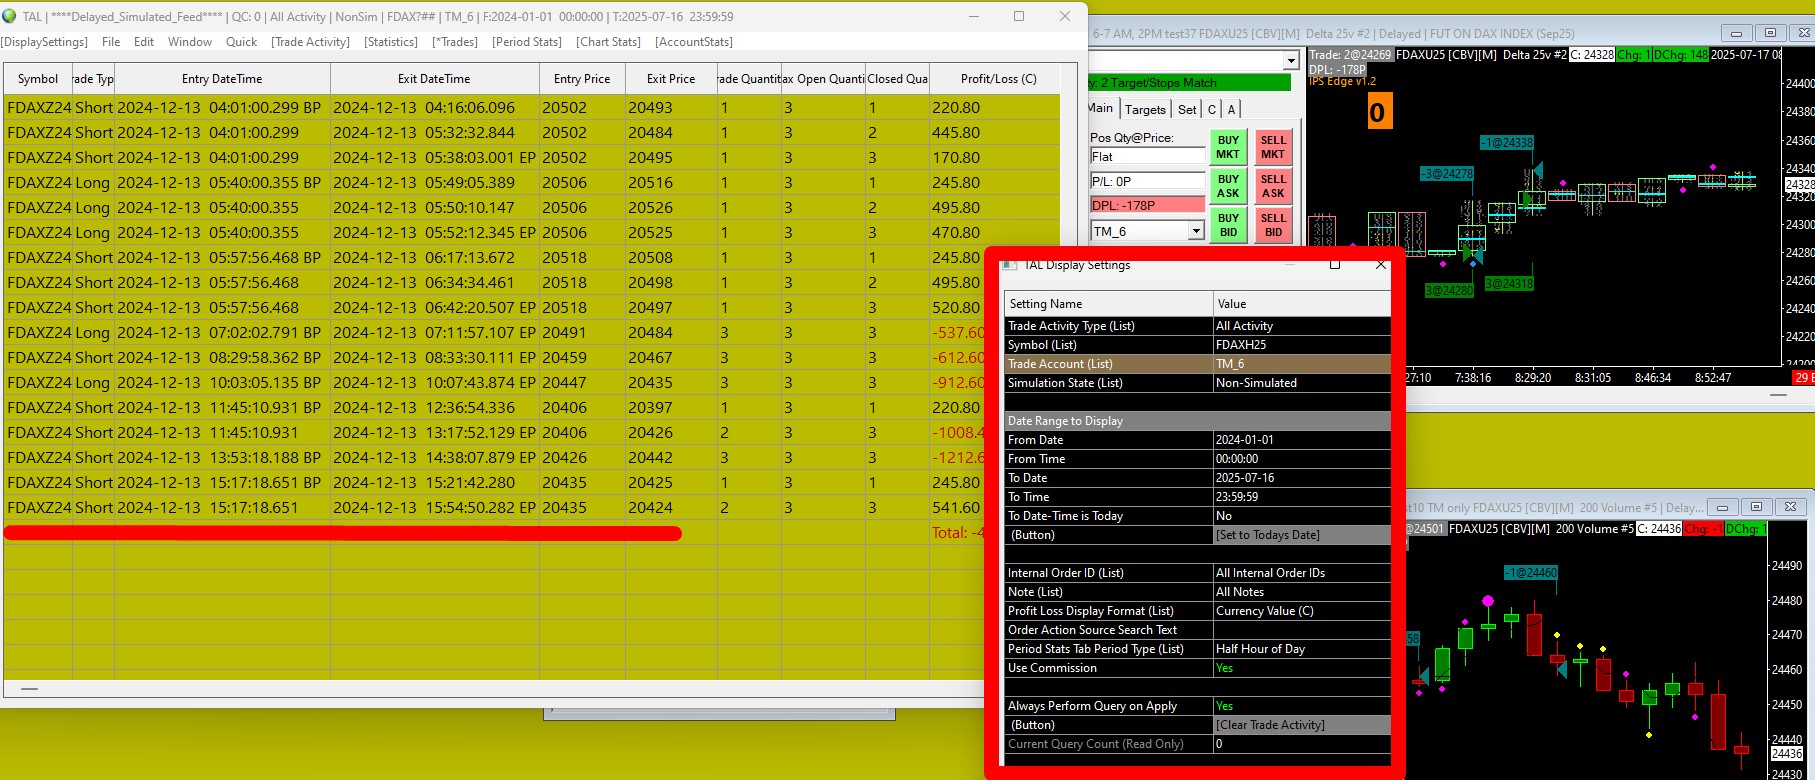Open the TM_6 trade account dropdown
The height and width of the screenshot is (780, 1815).
[1196, 231]
